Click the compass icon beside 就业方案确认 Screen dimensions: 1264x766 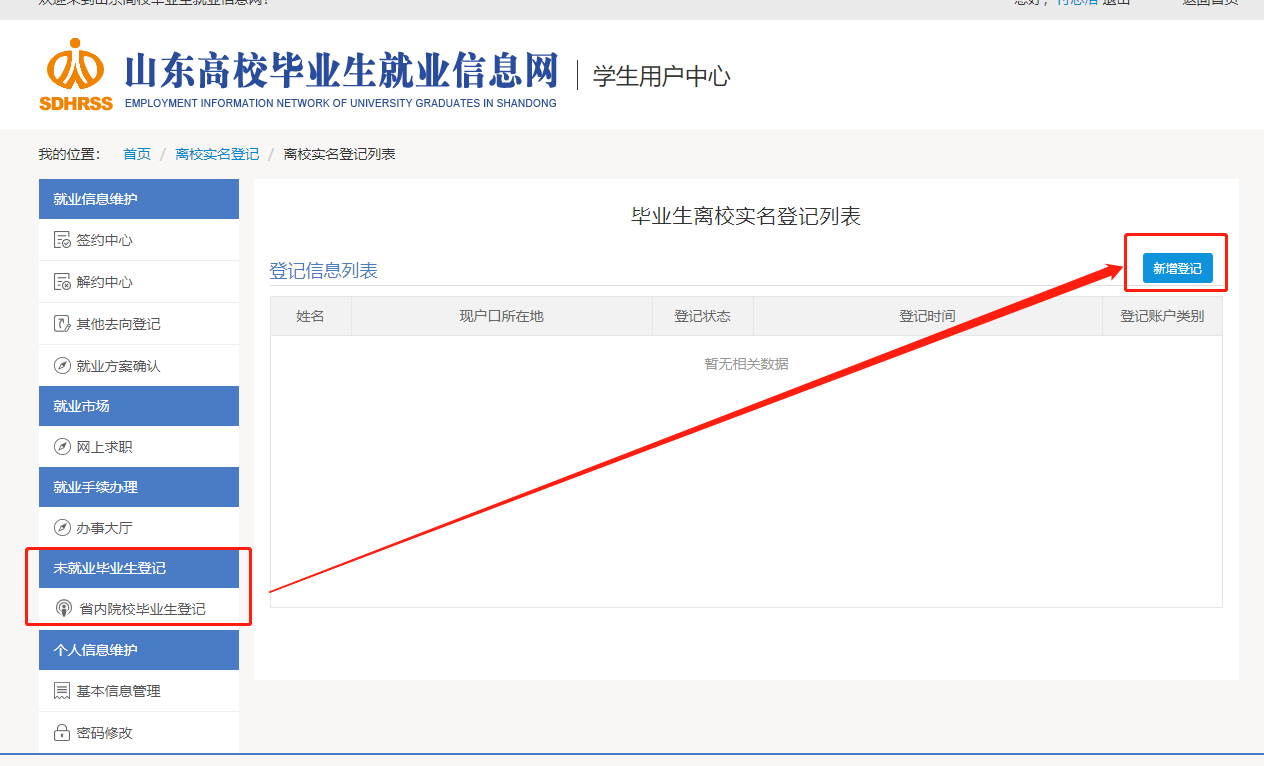click(62, 366)
